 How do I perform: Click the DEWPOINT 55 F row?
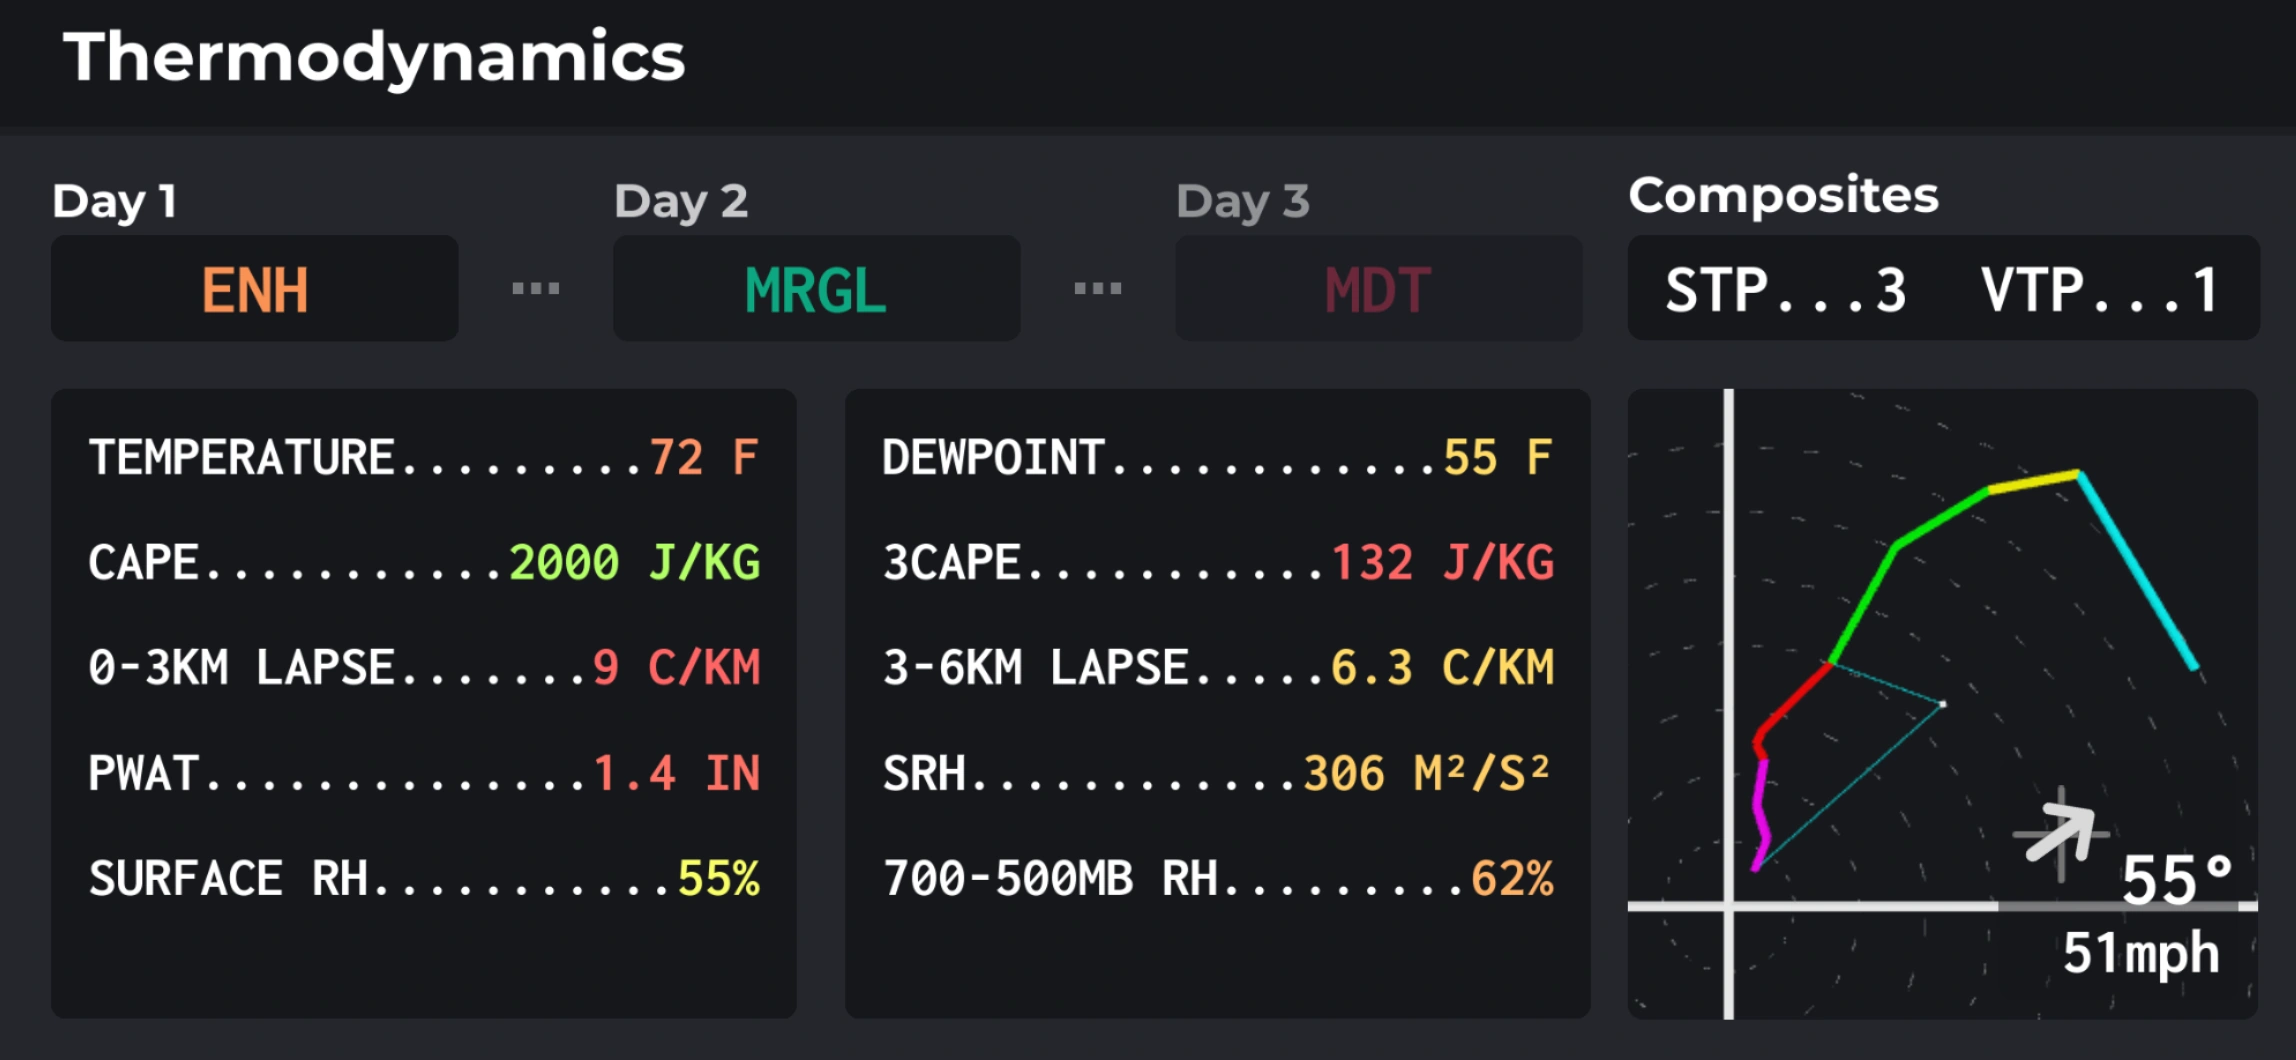[1217, 457]
